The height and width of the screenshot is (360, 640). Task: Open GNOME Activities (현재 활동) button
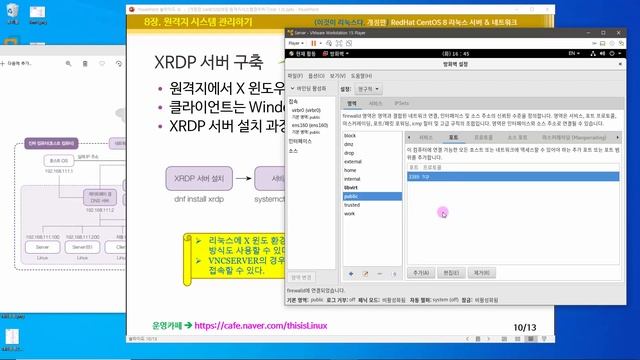(x=302, y=53)
